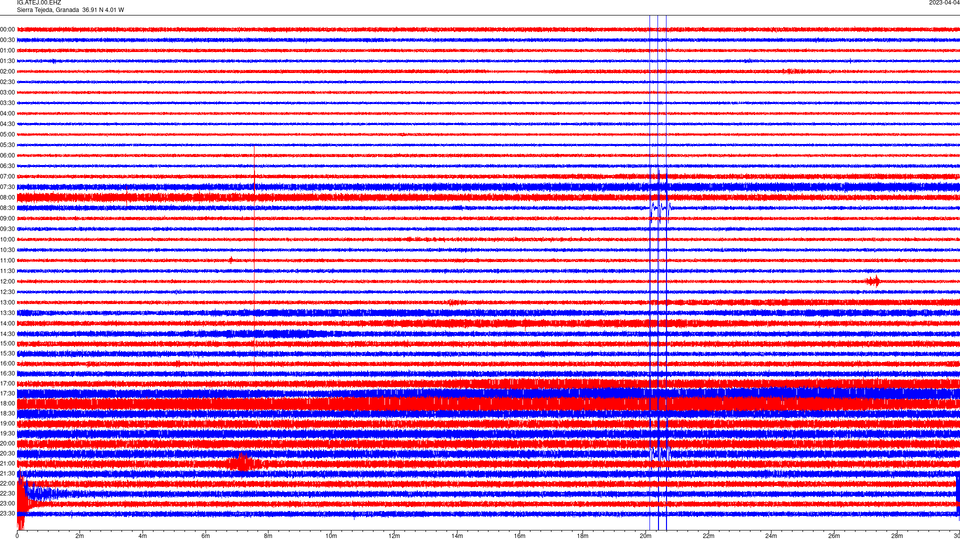
Task: Click the station code IG.ATEJ.00.EHZ header
Action: click(x=39, y=3)
